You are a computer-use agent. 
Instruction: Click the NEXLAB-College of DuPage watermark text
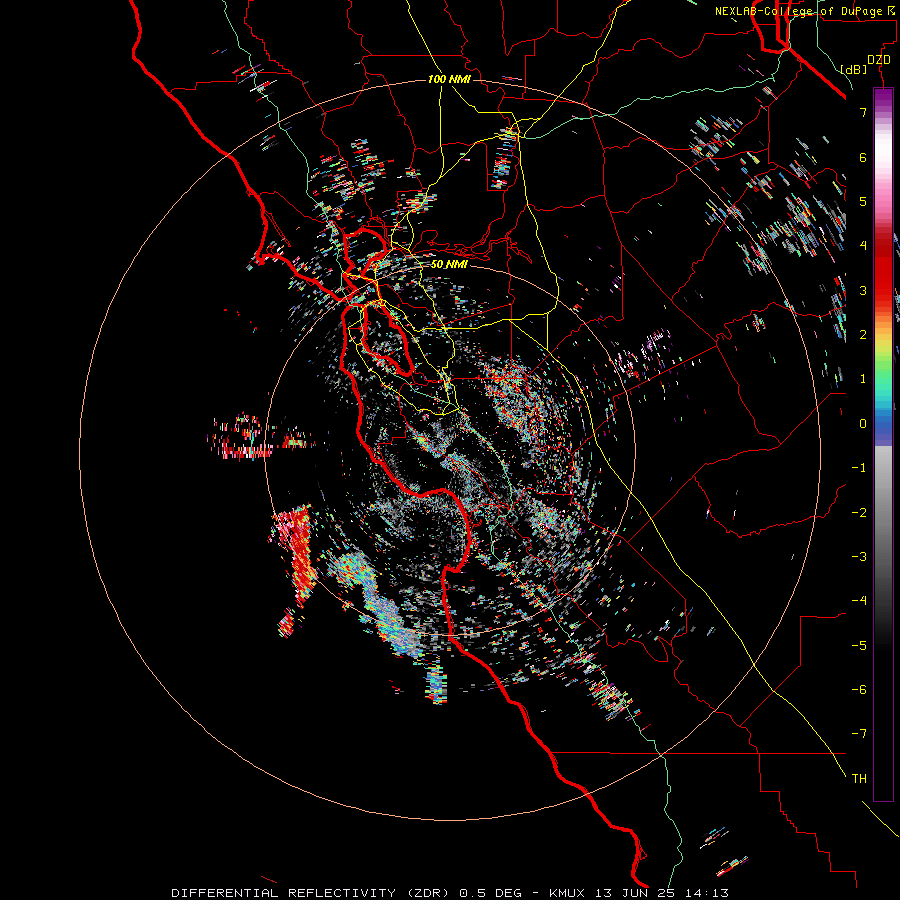801,11
